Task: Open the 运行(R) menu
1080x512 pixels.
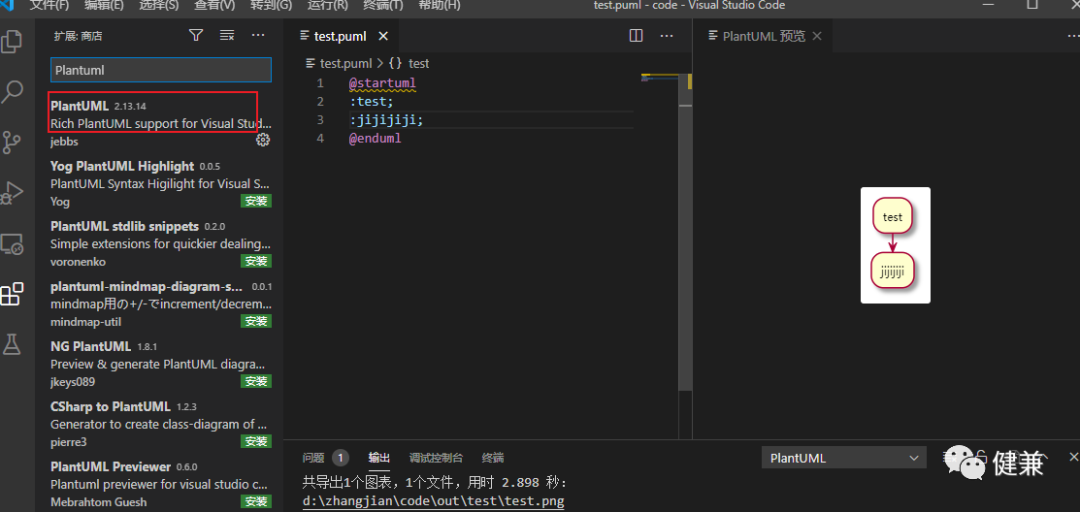Action: point(328,6)
